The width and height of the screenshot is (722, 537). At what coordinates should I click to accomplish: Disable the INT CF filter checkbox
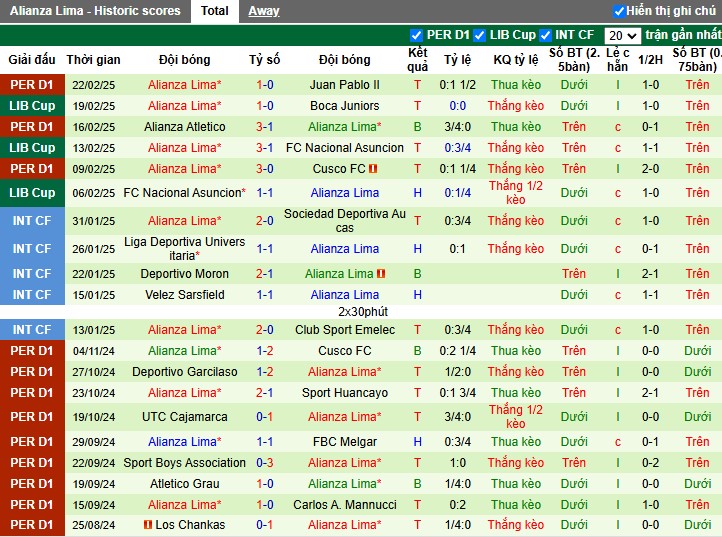pyautogui.click(x=545, y=35)
